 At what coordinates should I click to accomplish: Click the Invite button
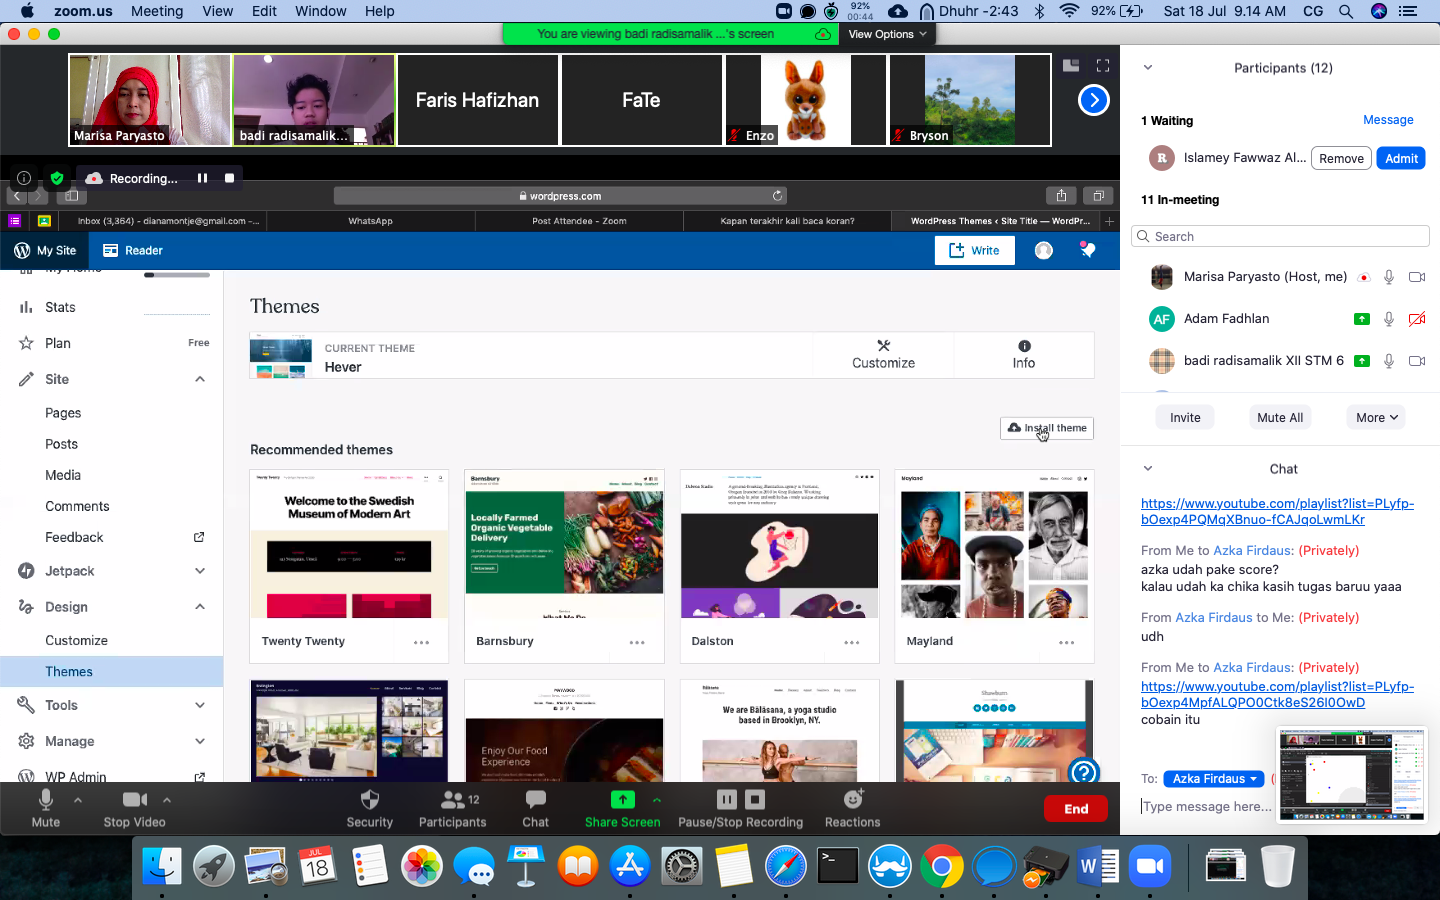[x=1185, y=417]
